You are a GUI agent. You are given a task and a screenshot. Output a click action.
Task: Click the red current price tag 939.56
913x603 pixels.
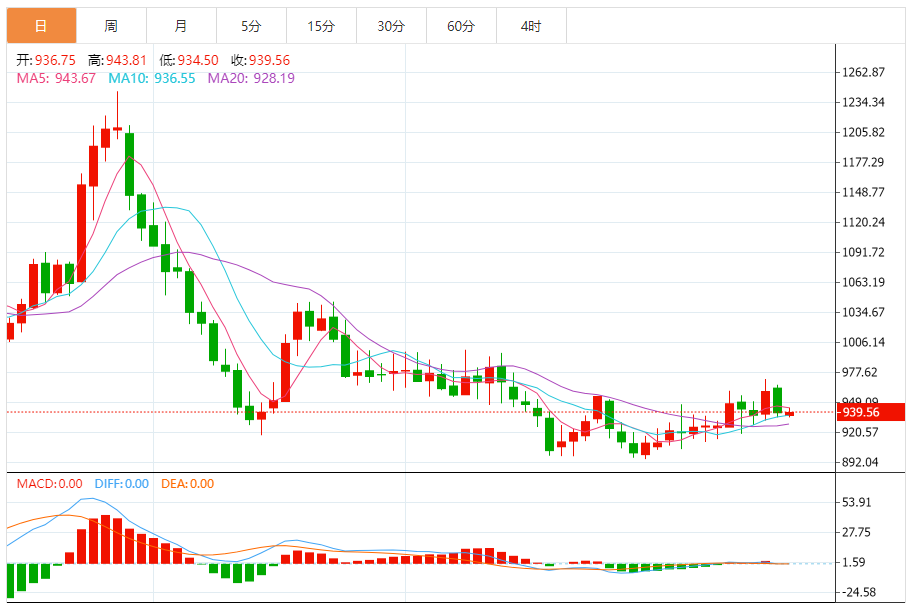coord(871,412)
